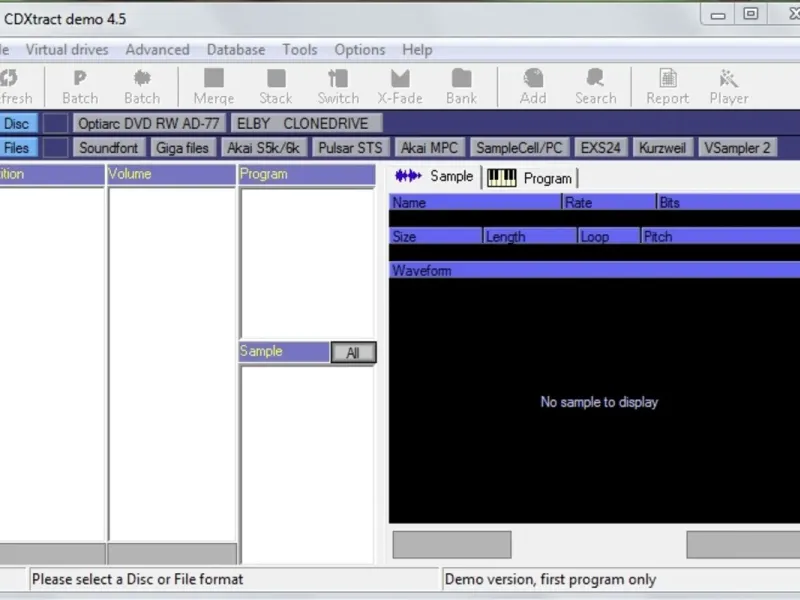Click the Name column header

(475, 203)
